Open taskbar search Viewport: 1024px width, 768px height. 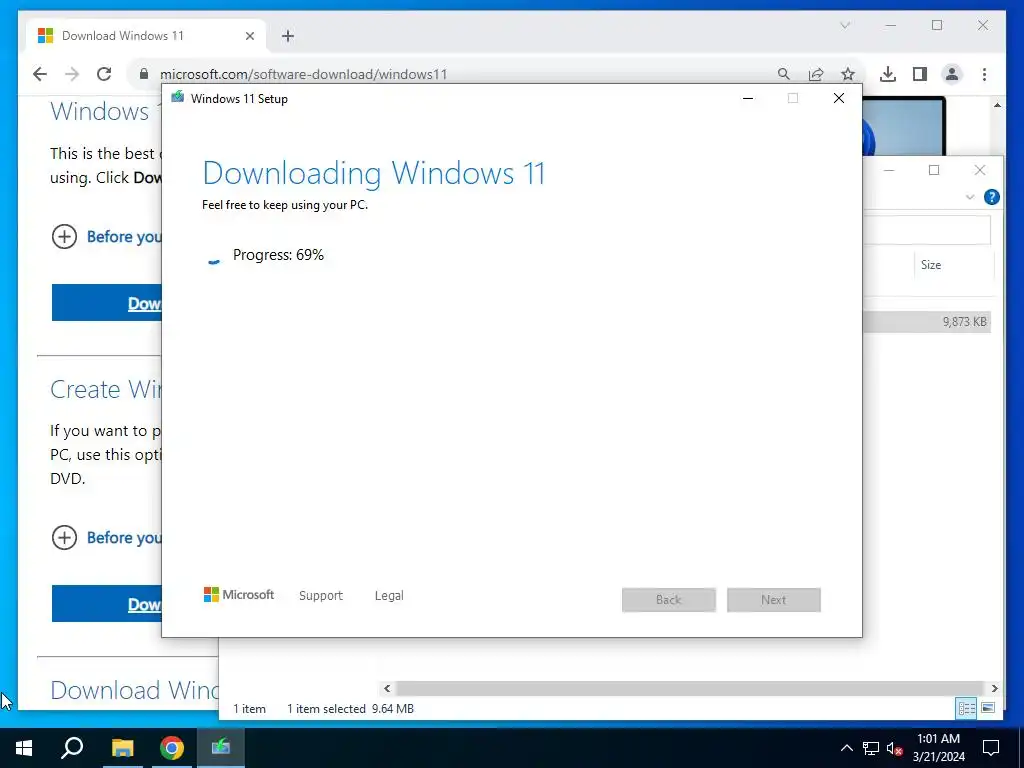(x=72, y=748)
